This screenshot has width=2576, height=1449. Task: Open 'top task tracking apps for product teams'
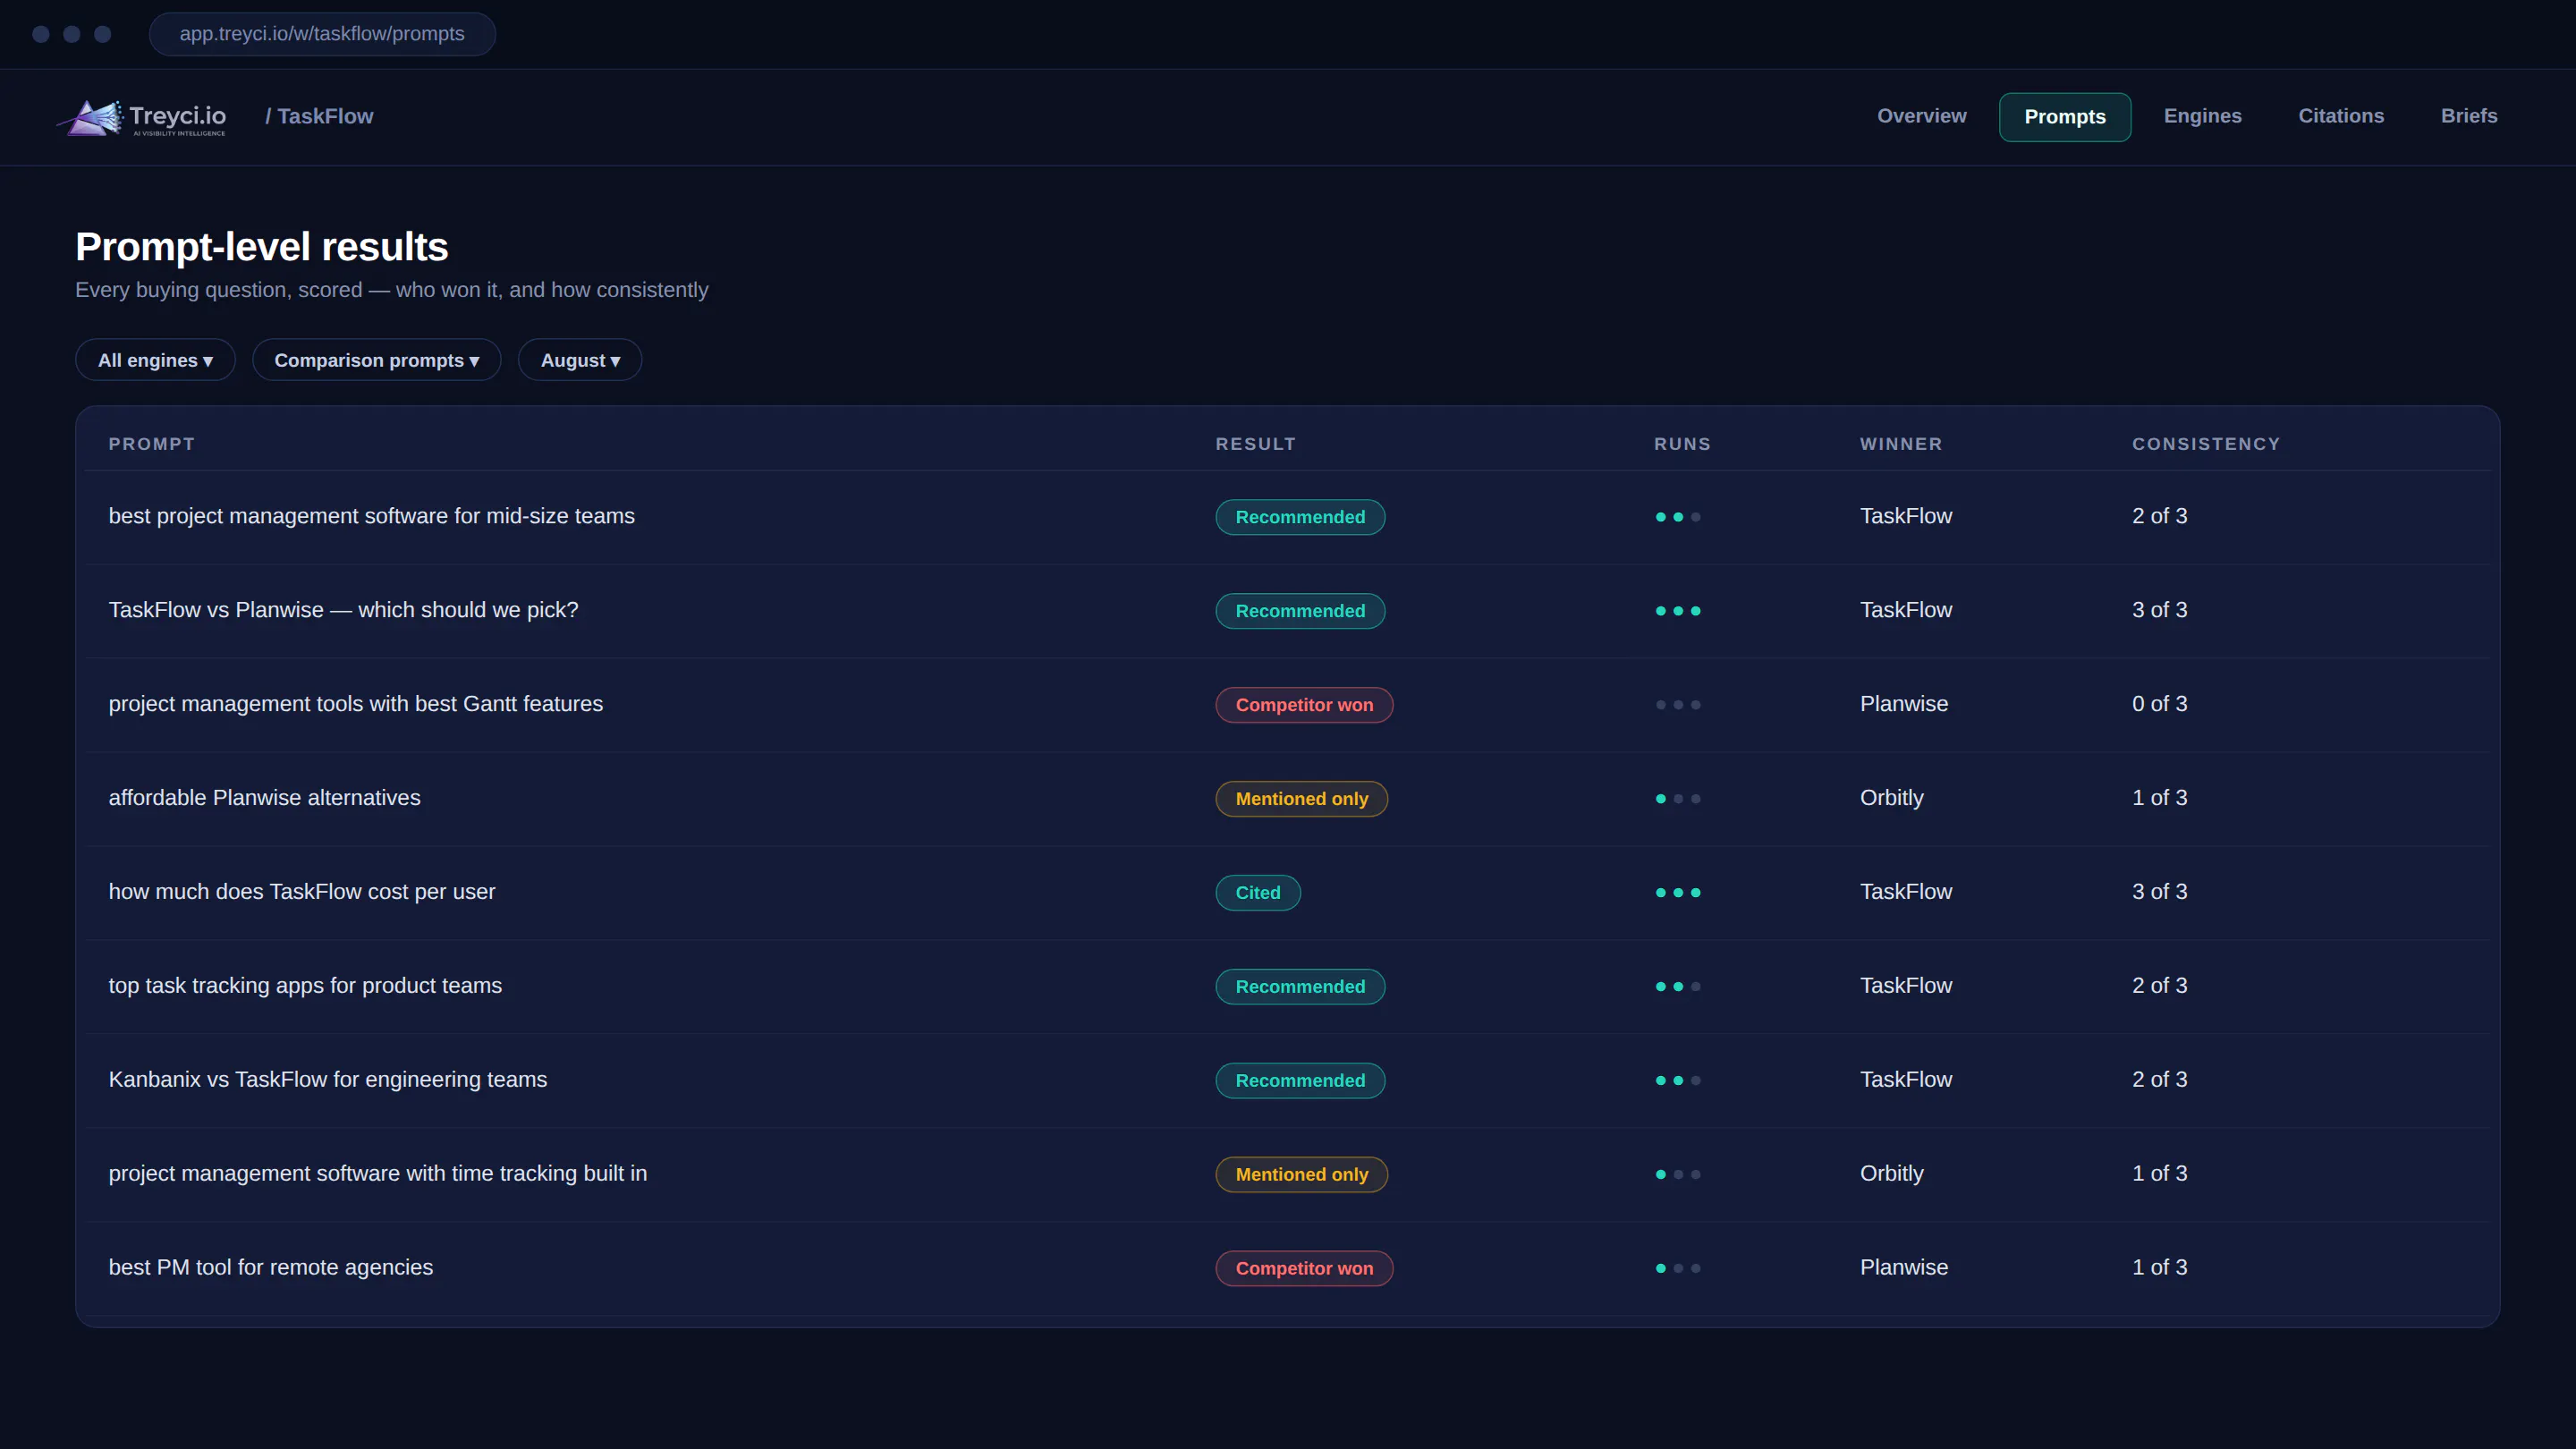coord(305,986)
